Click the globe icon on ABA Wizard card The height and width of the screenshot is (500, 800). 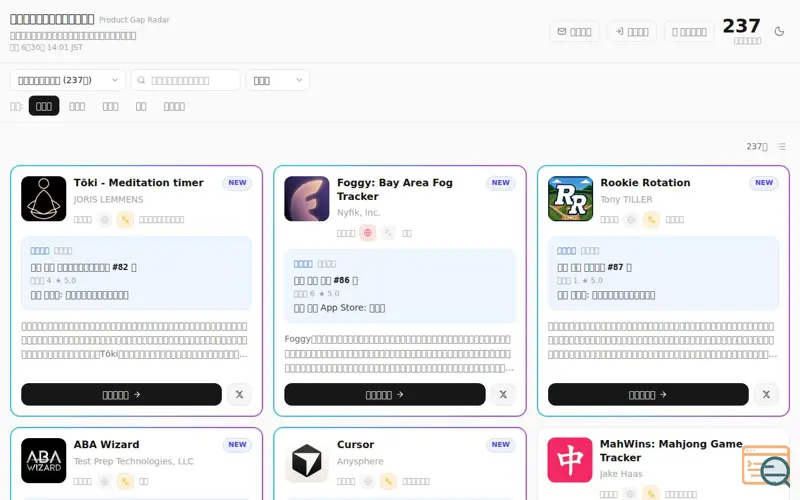click(x=105, y=481)
